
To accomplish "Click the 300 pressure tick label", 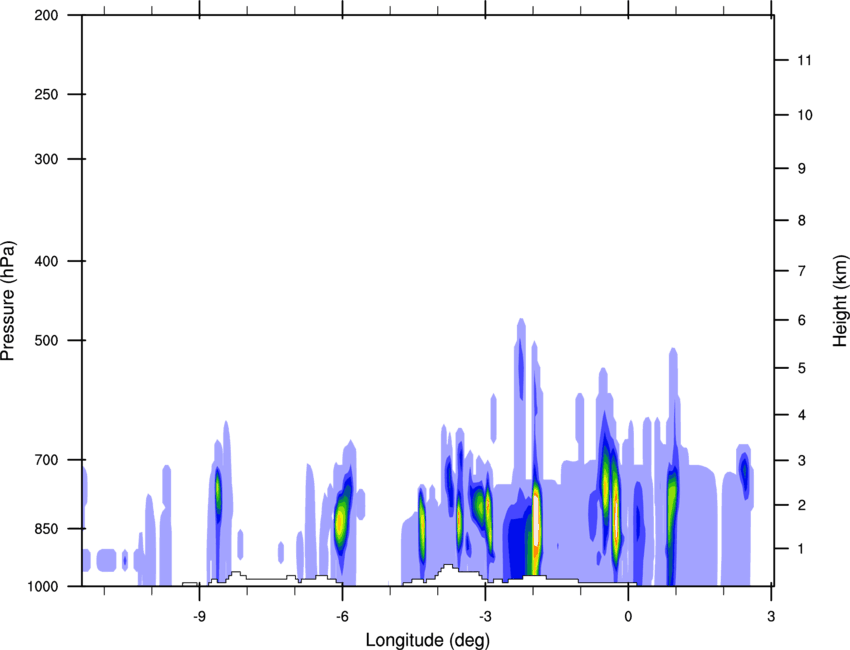I will [46, 159].
